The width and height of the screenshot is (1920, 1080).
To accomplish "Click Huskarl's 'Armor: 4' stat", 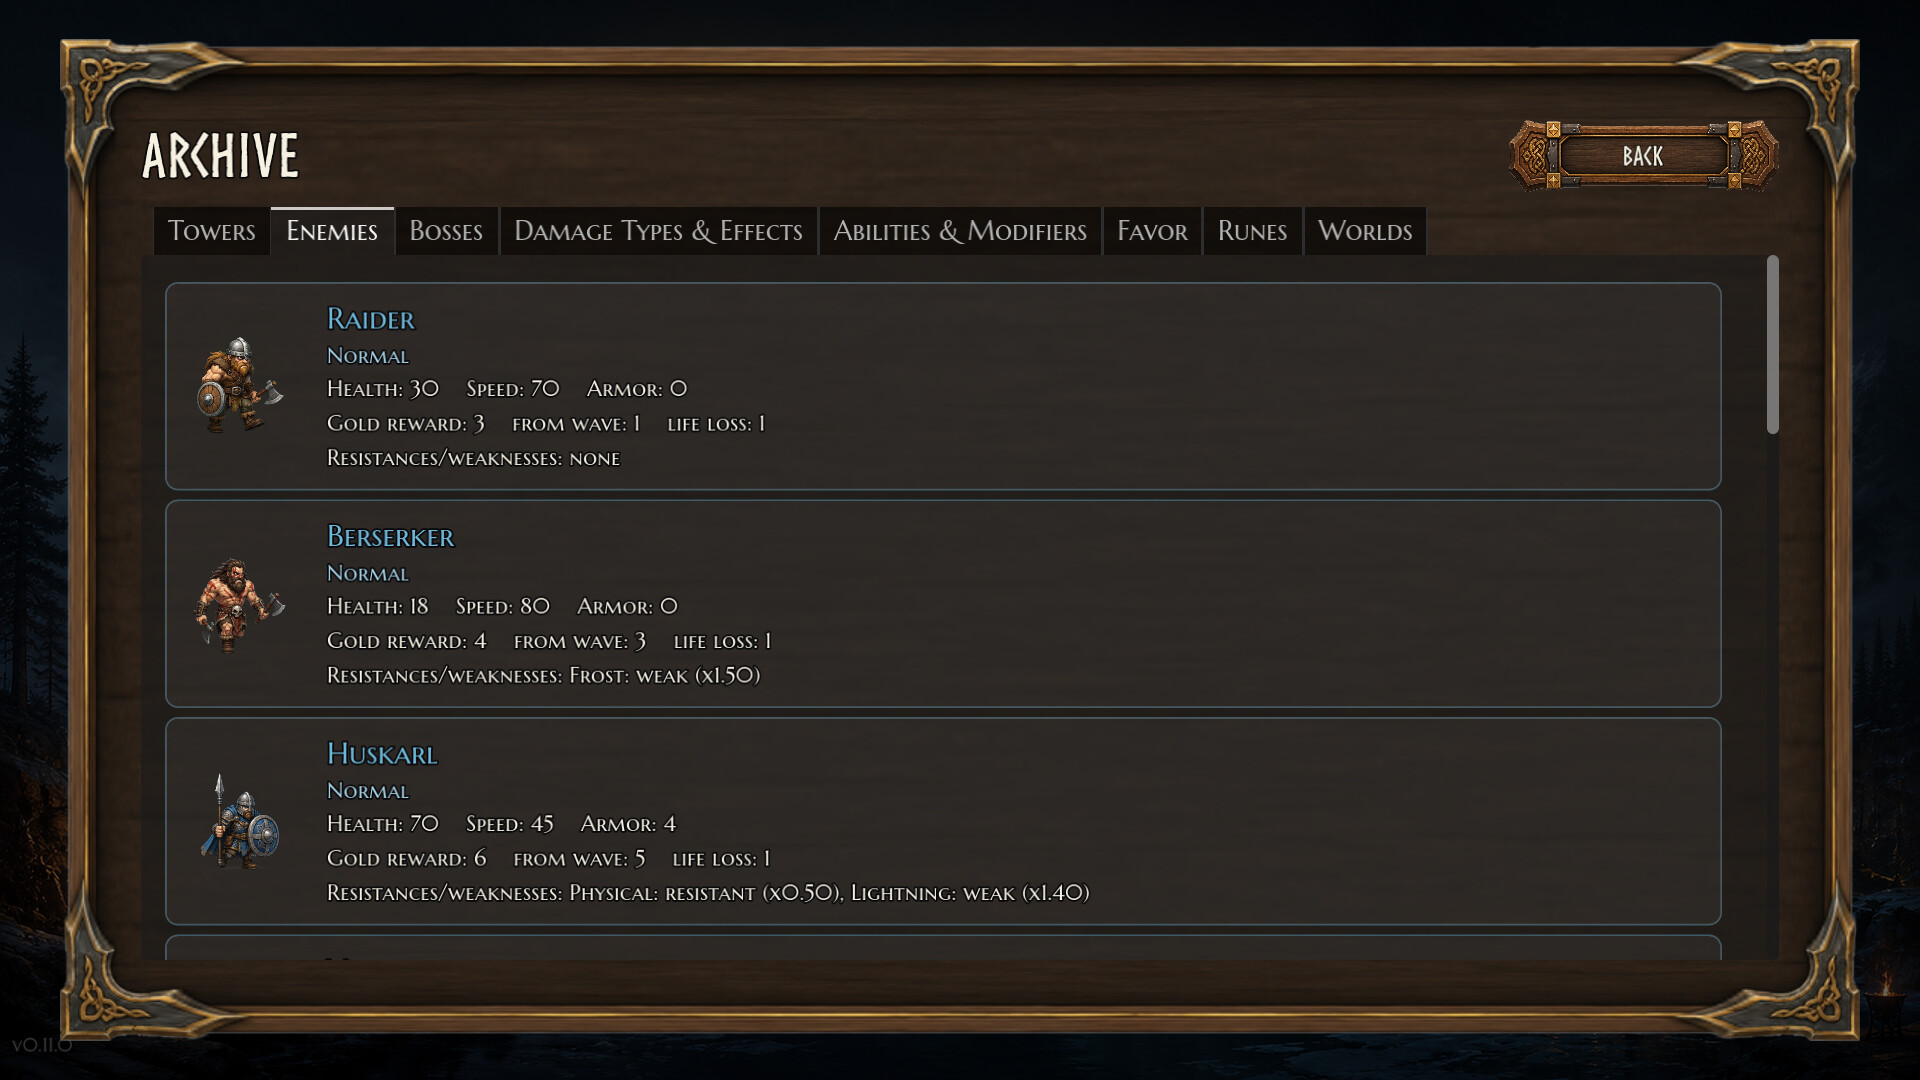I will click(x=629, y=824).
